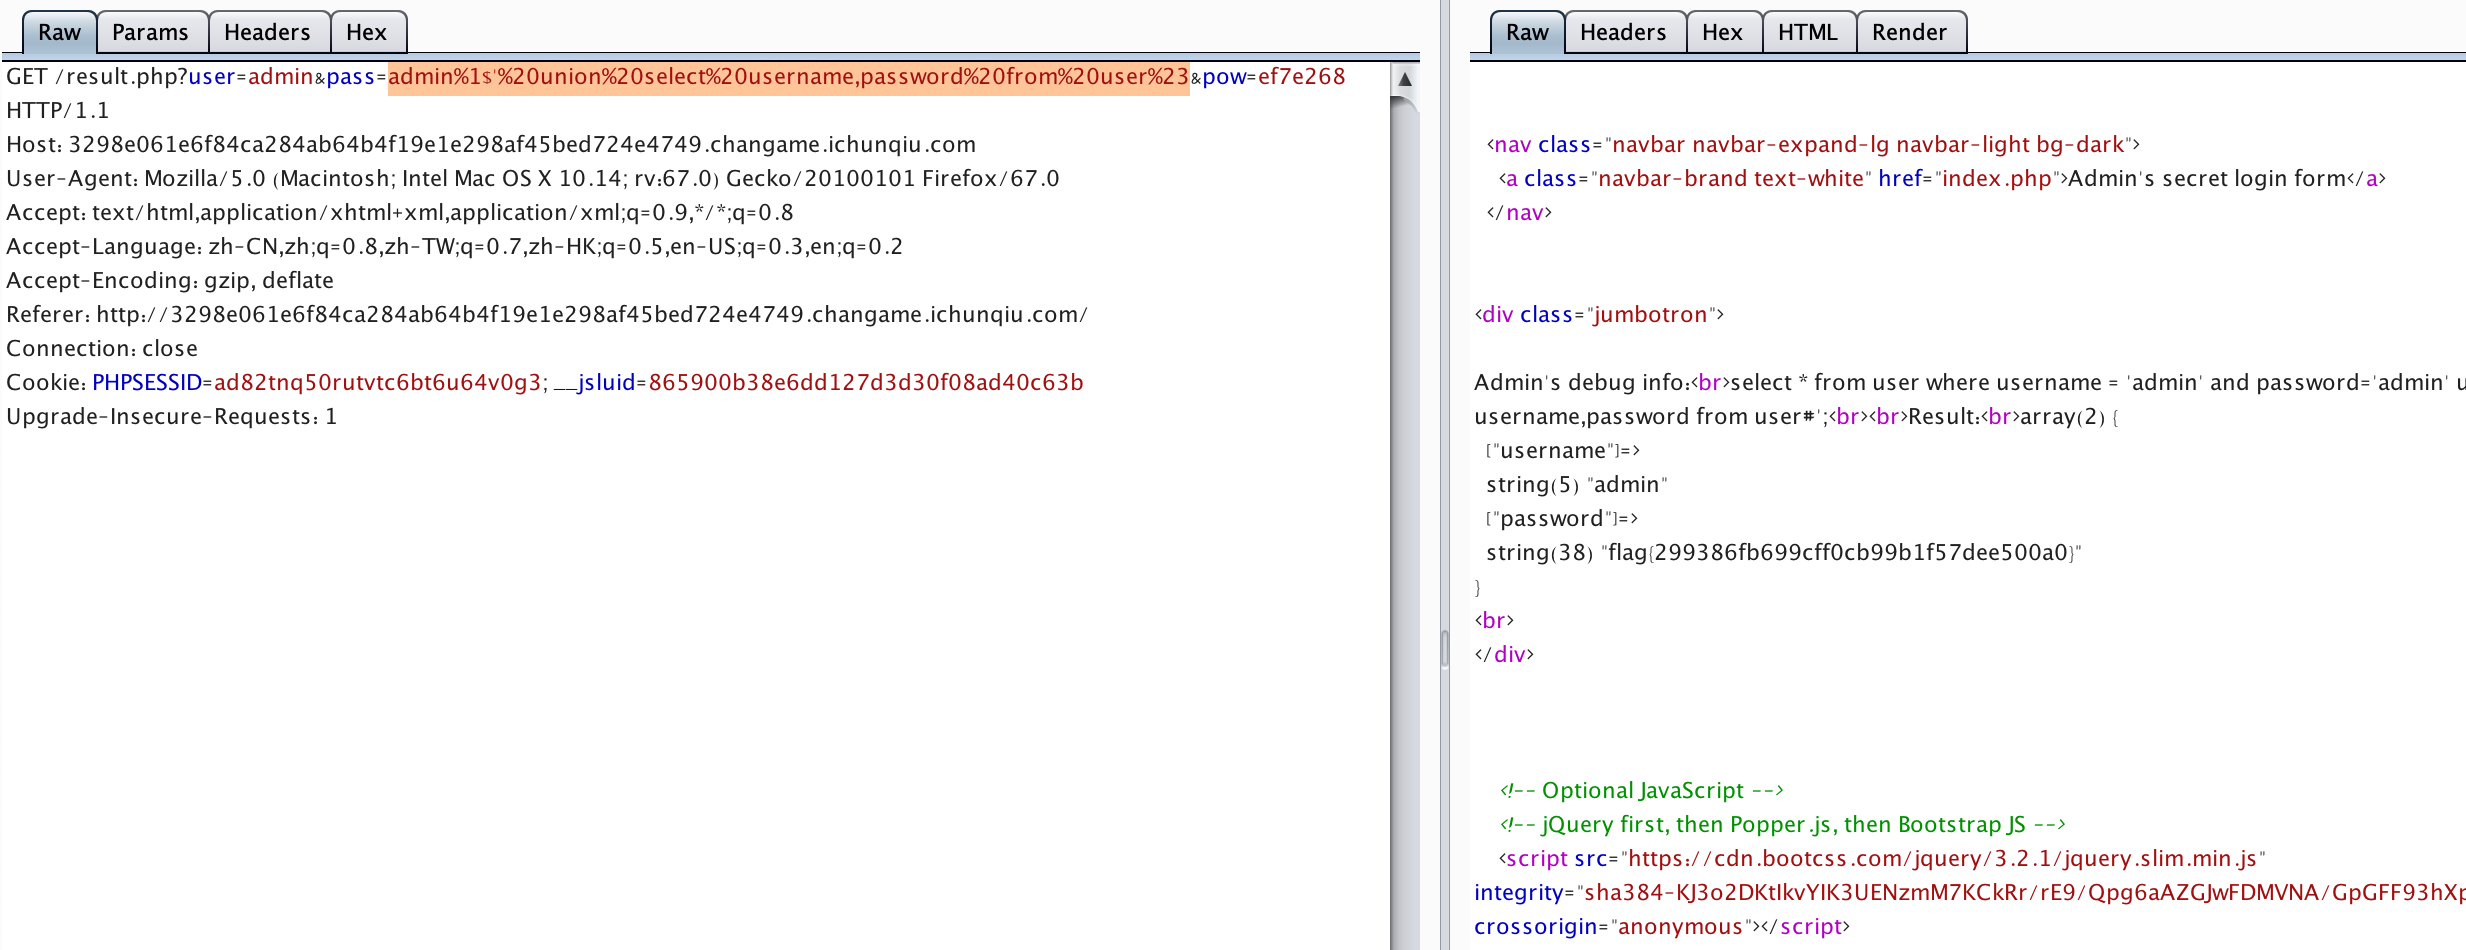Select the Headers tab of the response
This screenshot has height=950, width=2466.
[x=1622, y=32]
